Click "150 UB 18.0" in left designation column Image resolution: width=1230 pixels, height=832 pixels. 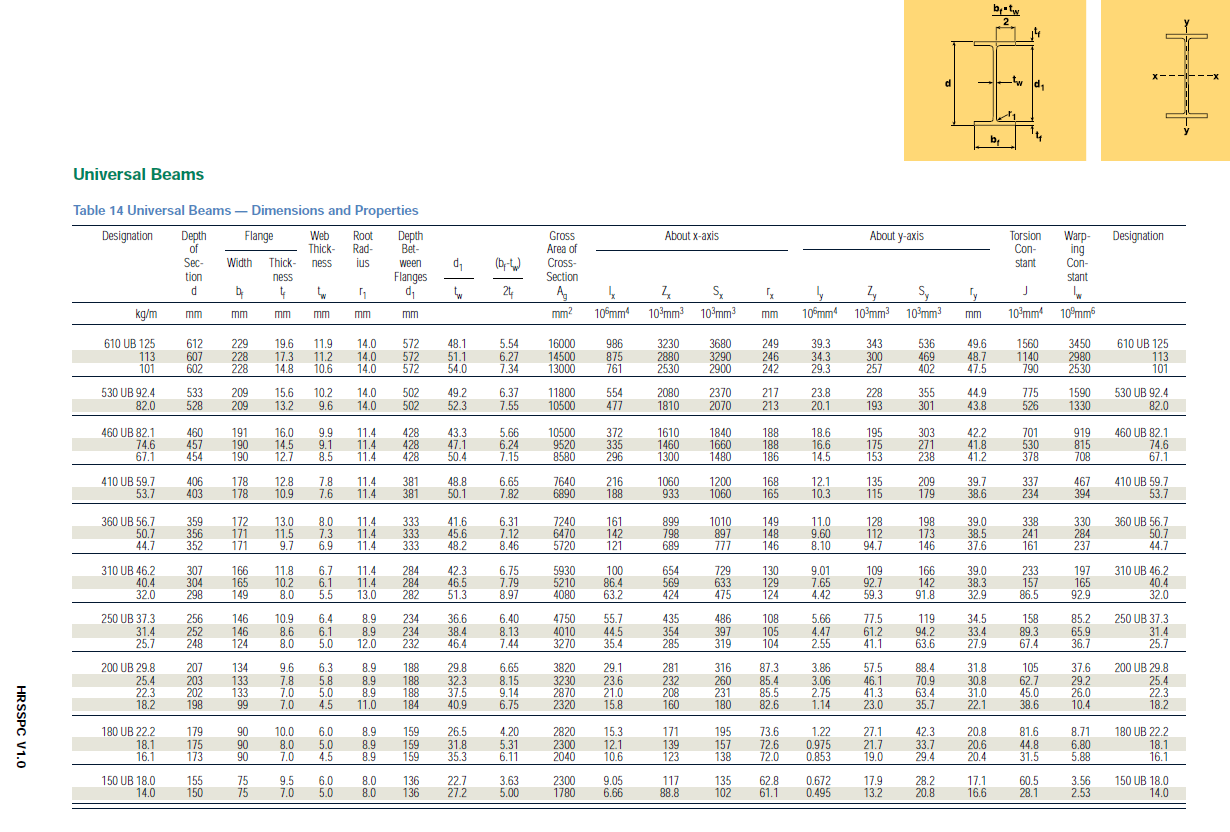tap(131, 782)
